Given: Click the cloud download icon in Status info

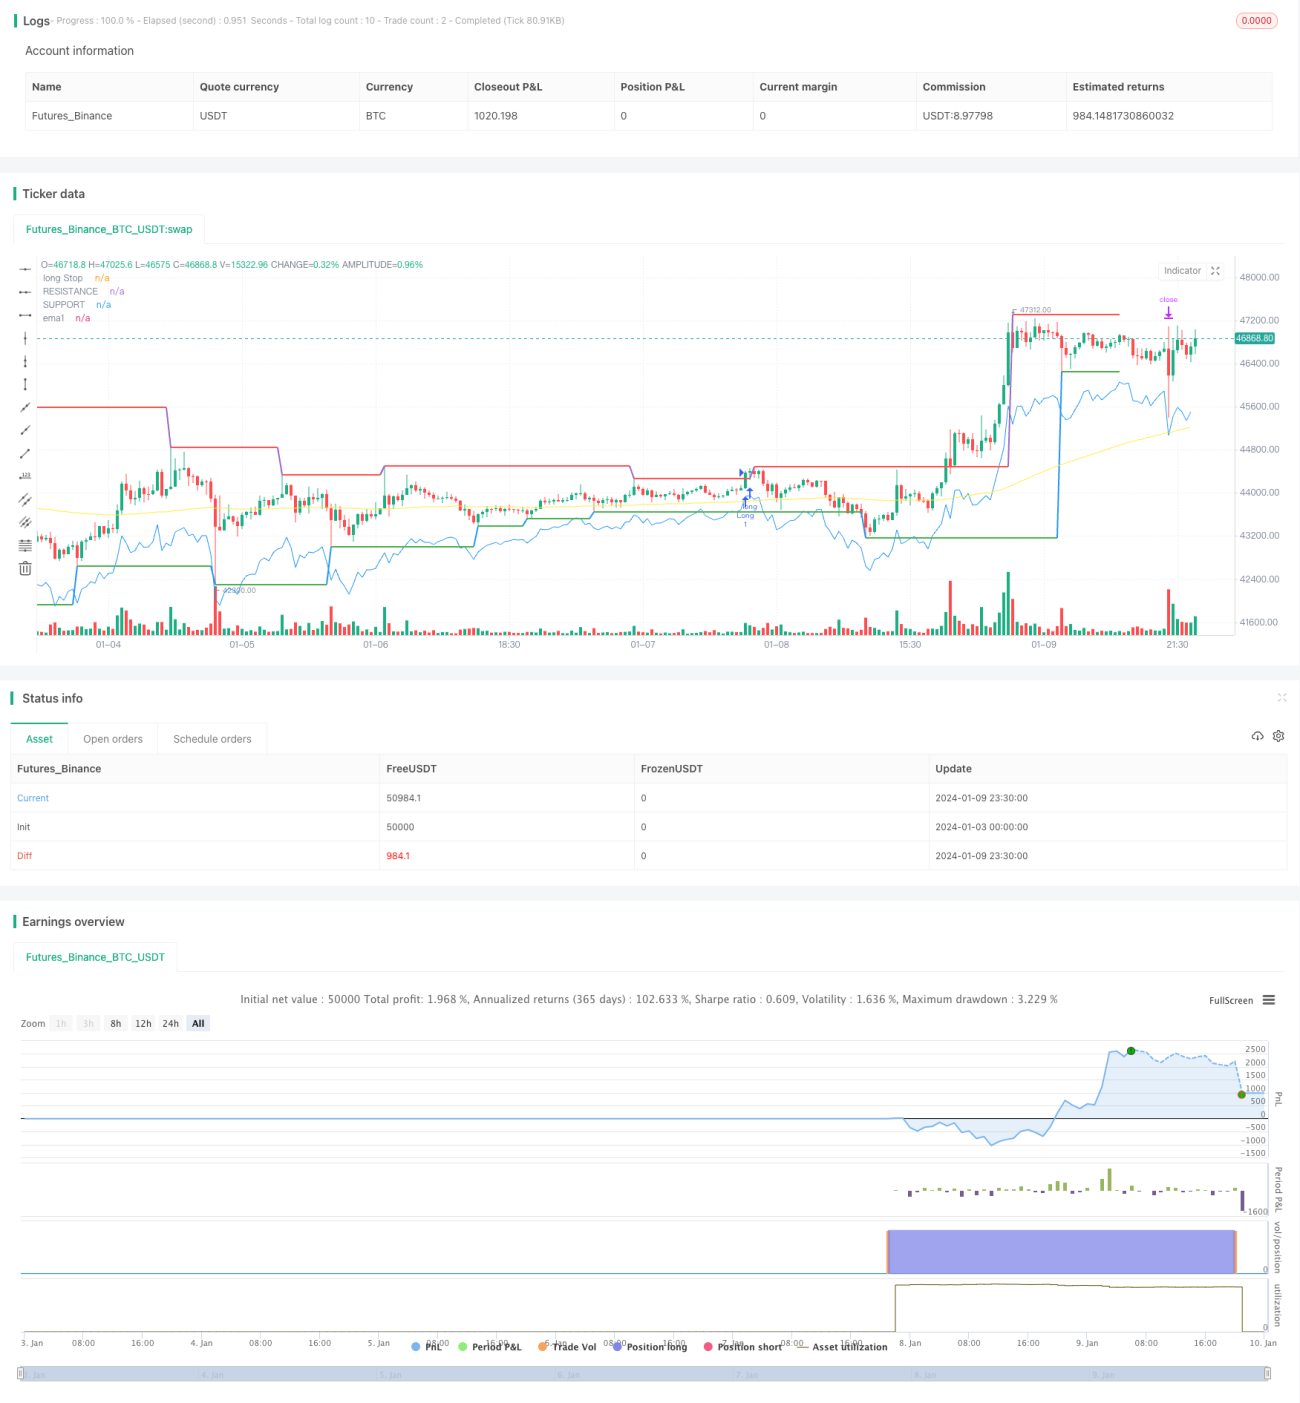Looking at the screenshot, I should click(x=1257, y=736).
